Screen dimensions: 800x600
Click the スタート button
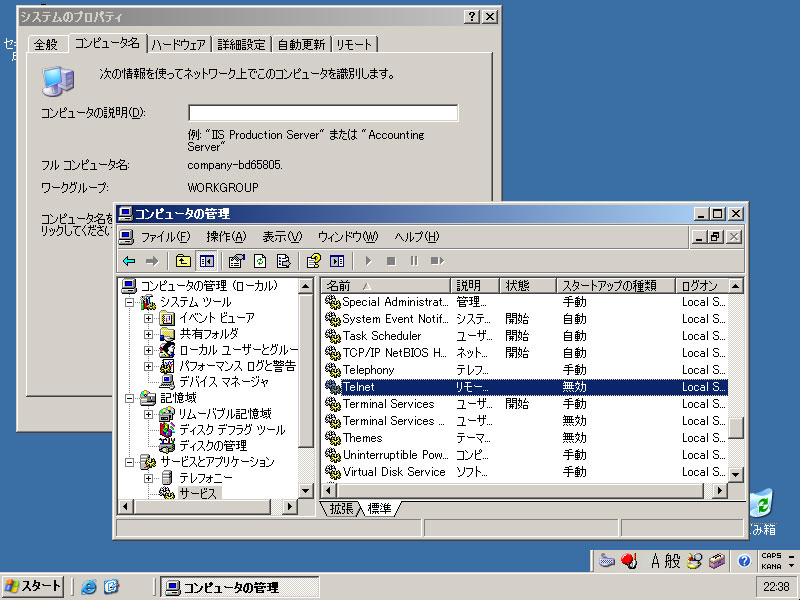pyautogui.click(x=33, y=586)
